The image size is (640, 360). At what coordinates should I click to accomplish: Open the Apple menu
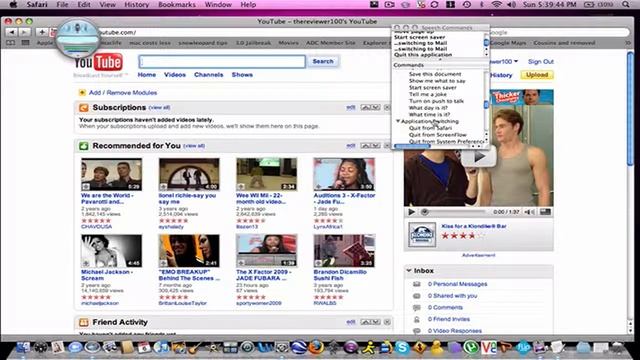coord(13,4)
